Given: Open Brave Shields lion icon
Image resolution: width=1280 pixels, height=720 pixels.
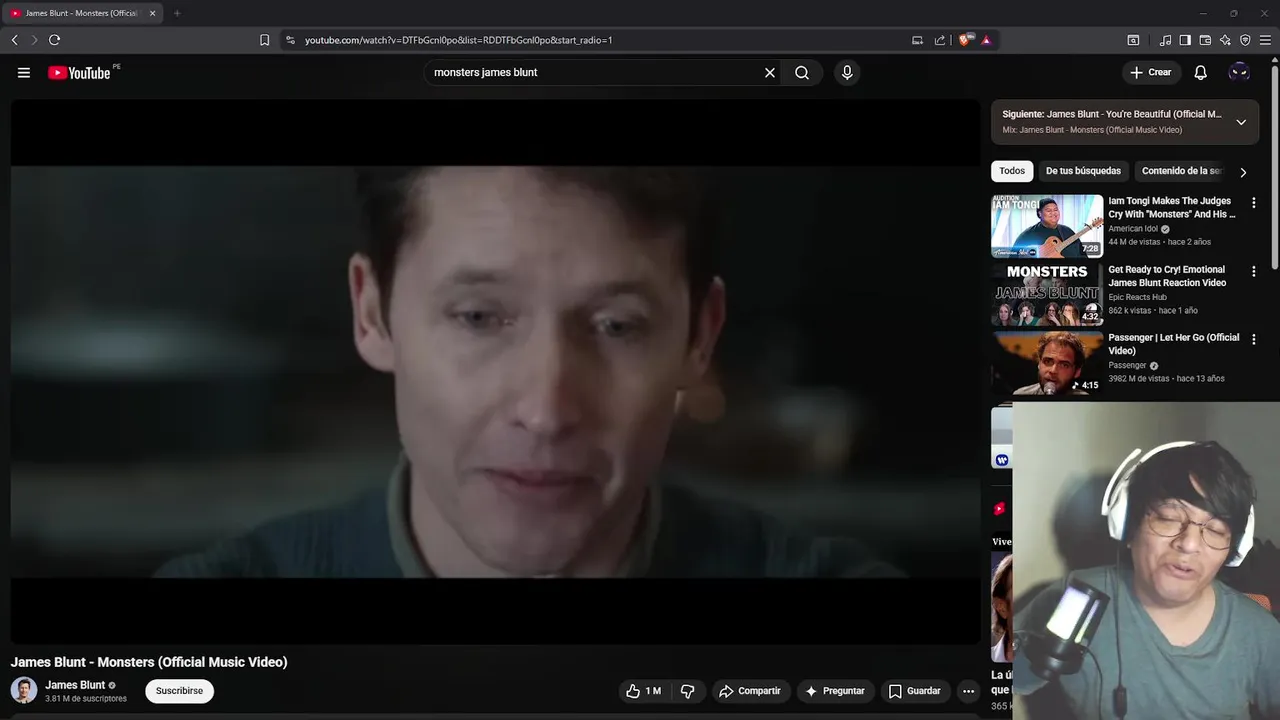Looking at the screenshot, I should point(964,40).
